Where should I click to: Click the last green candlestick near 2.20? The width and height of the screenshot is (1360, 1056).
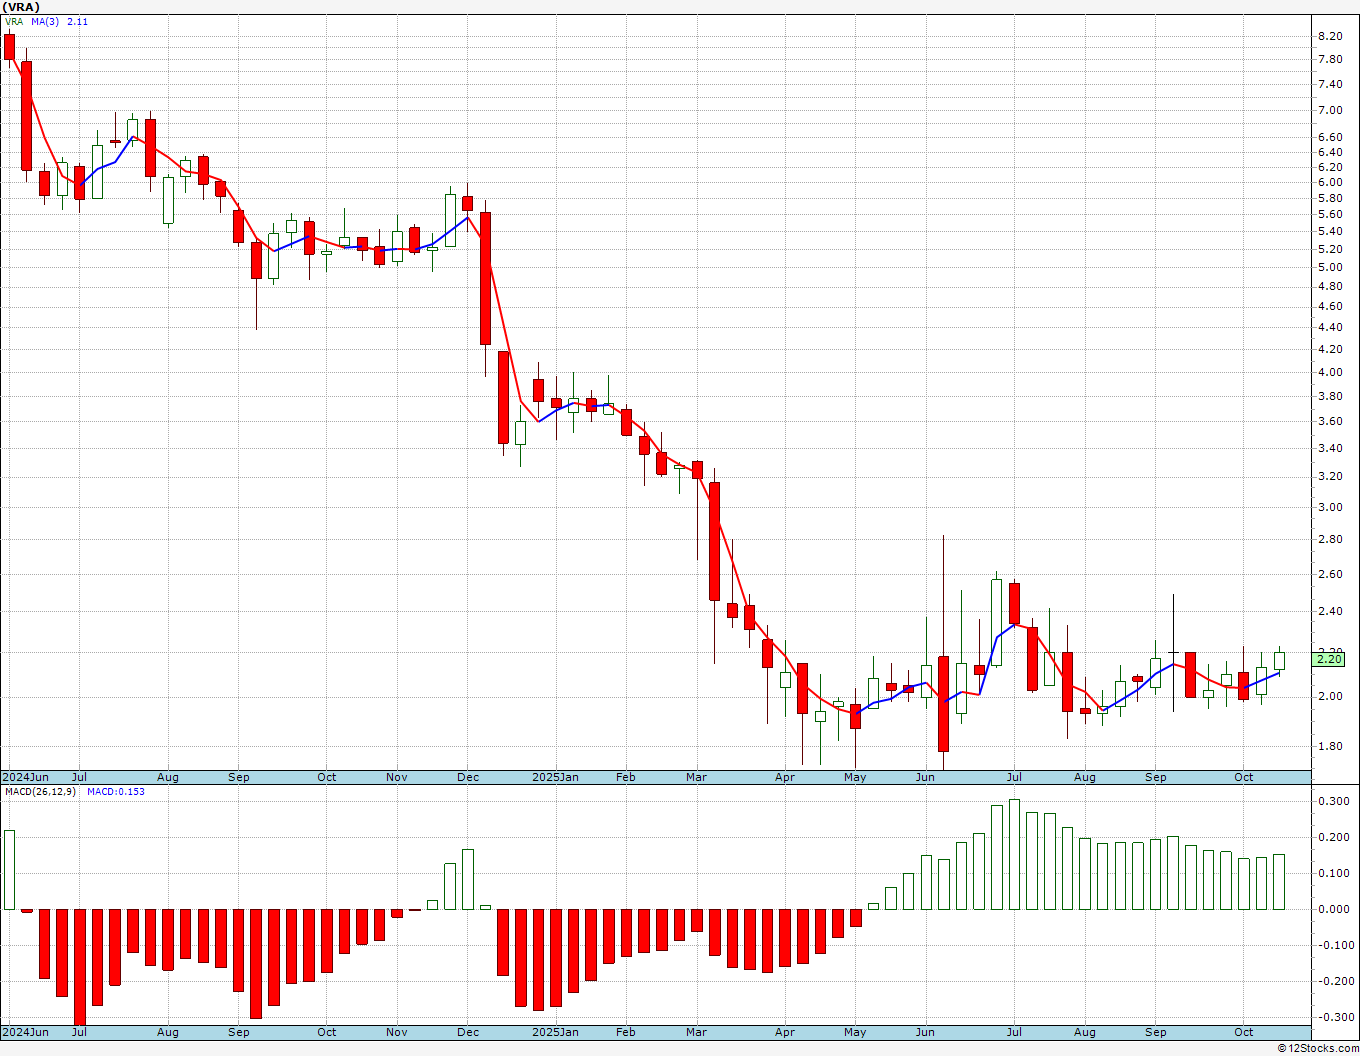pos(1279,661)
